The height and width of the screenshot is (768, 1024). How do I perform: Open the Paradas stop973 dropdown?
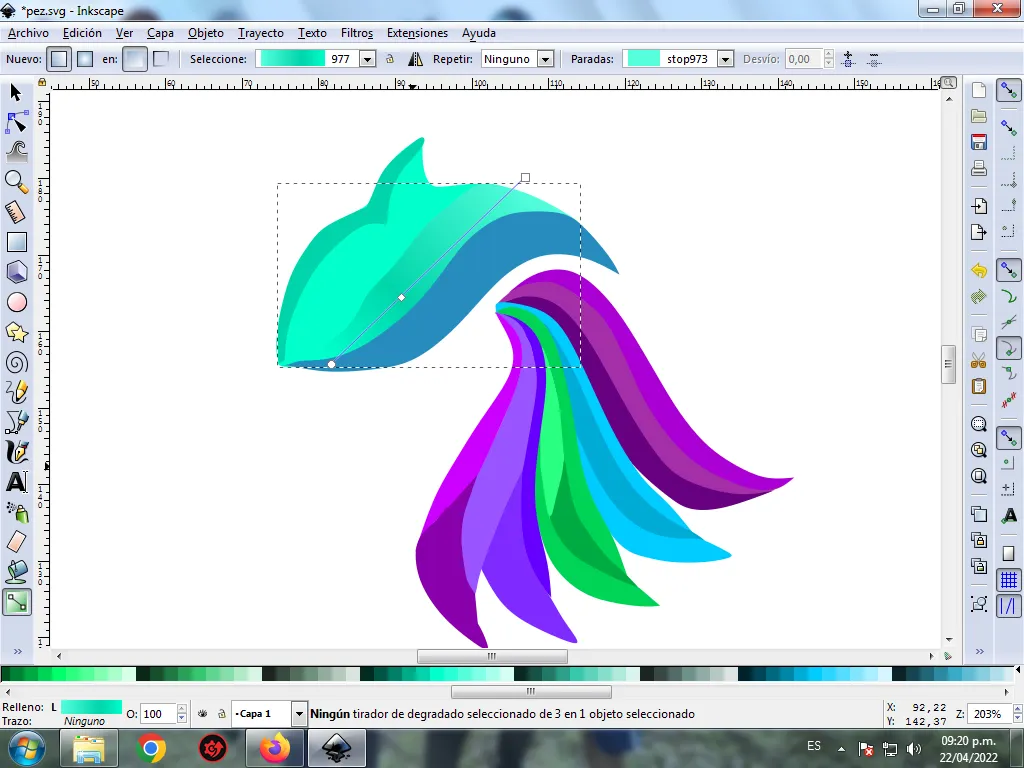(x=725, y=59)
